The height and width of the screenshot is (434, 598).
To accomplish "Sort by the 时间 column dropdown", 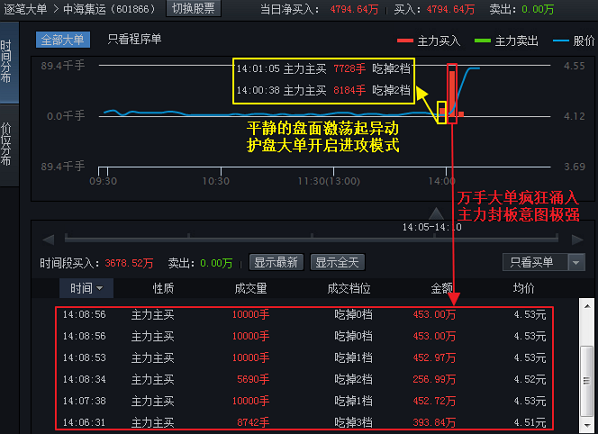I will click(x=86, y=288).
